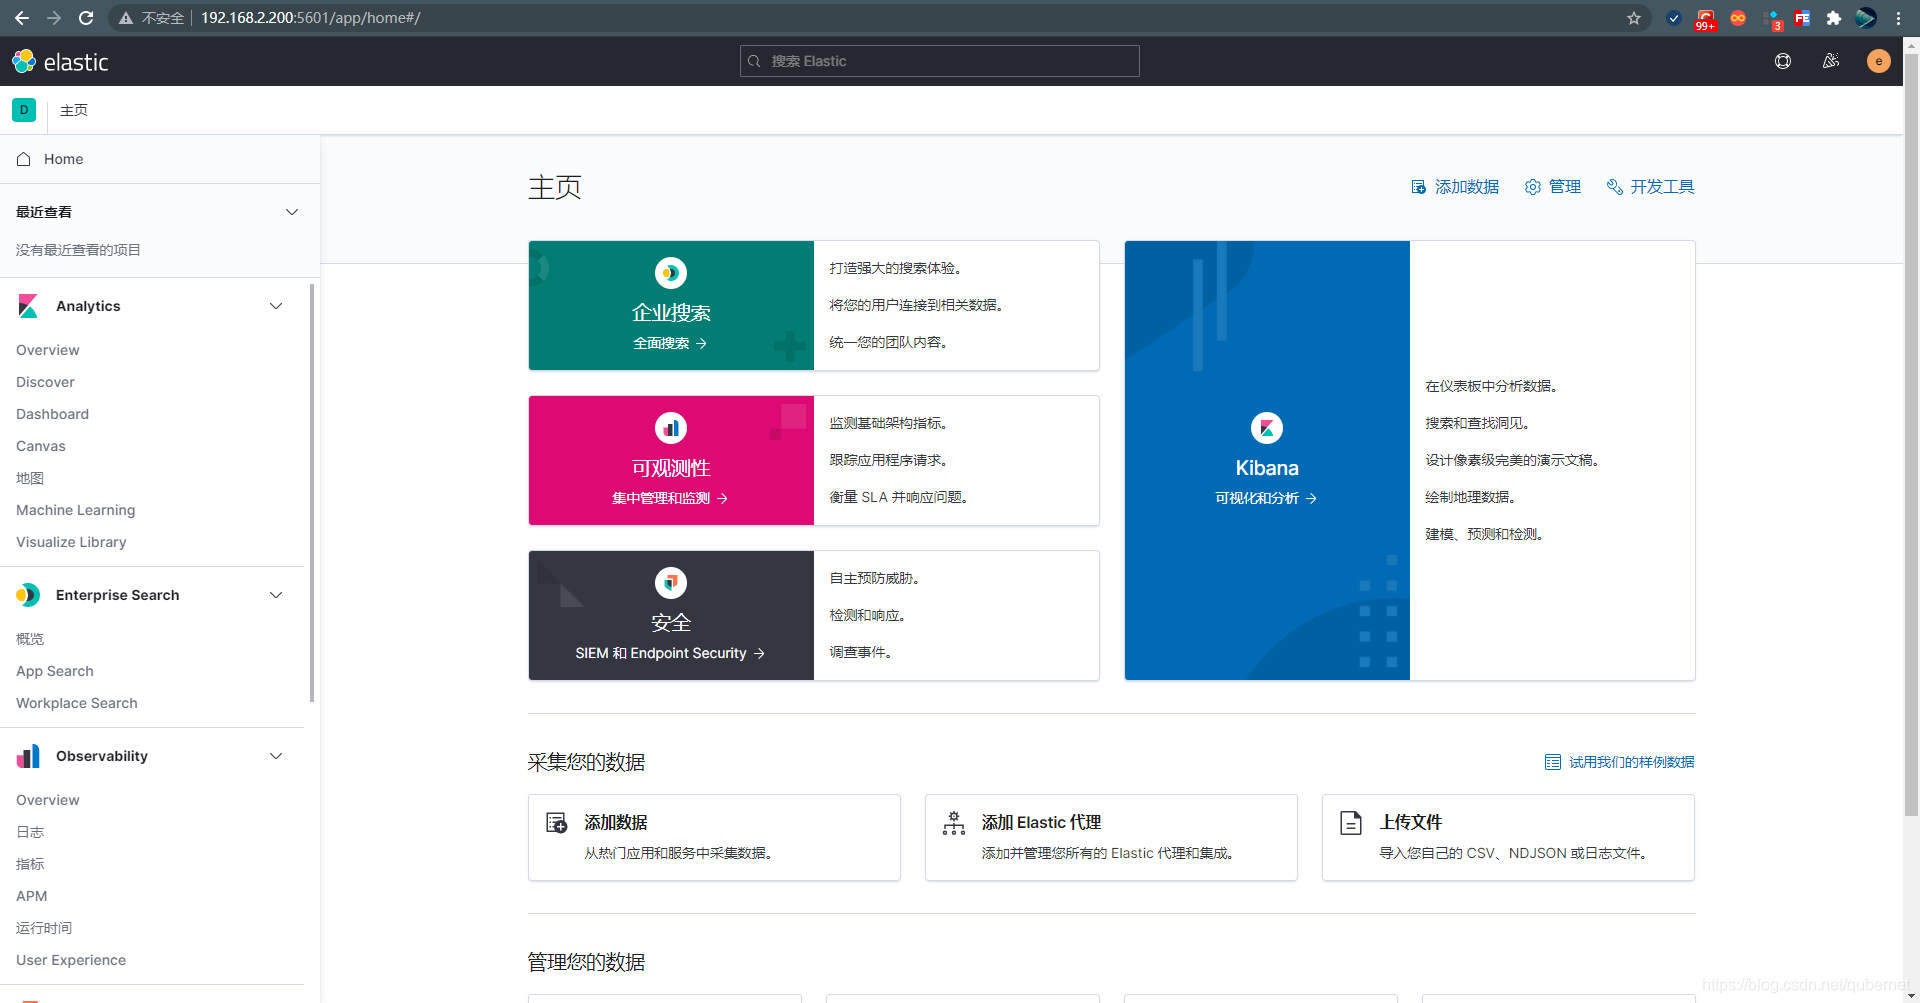This screenshot has width=1920, height=1003.
Task: Open Chrome three-dot menu
Action: (1898, 18)
